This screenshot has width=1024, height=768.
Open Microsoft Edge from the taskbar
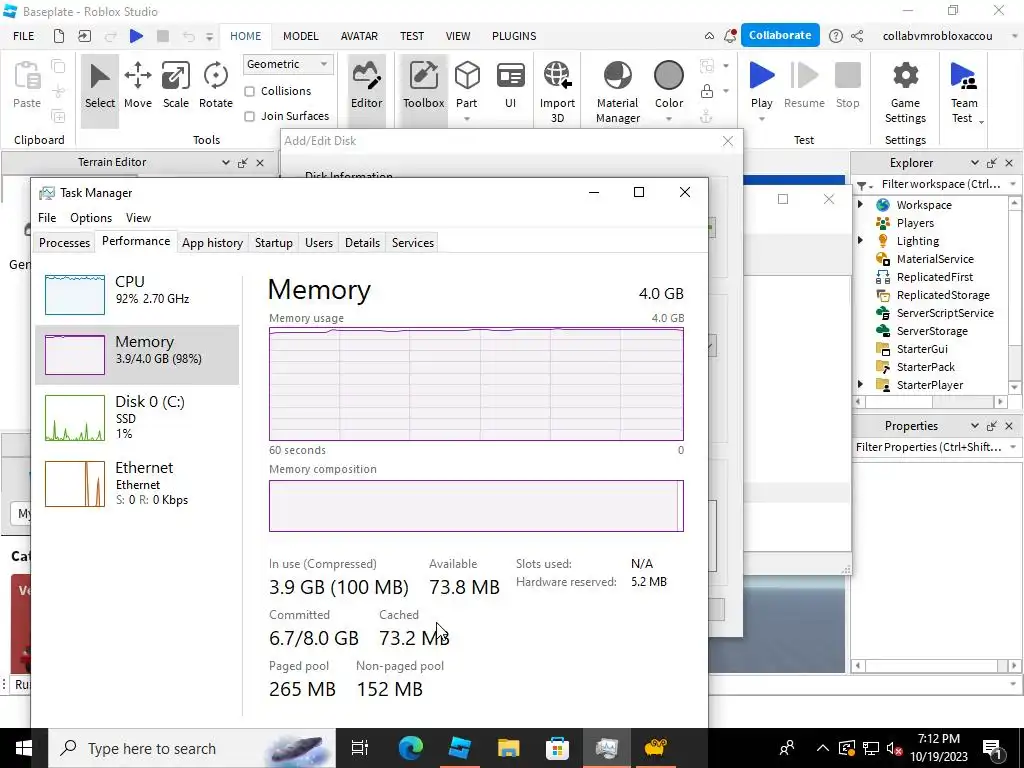point(411,748)
